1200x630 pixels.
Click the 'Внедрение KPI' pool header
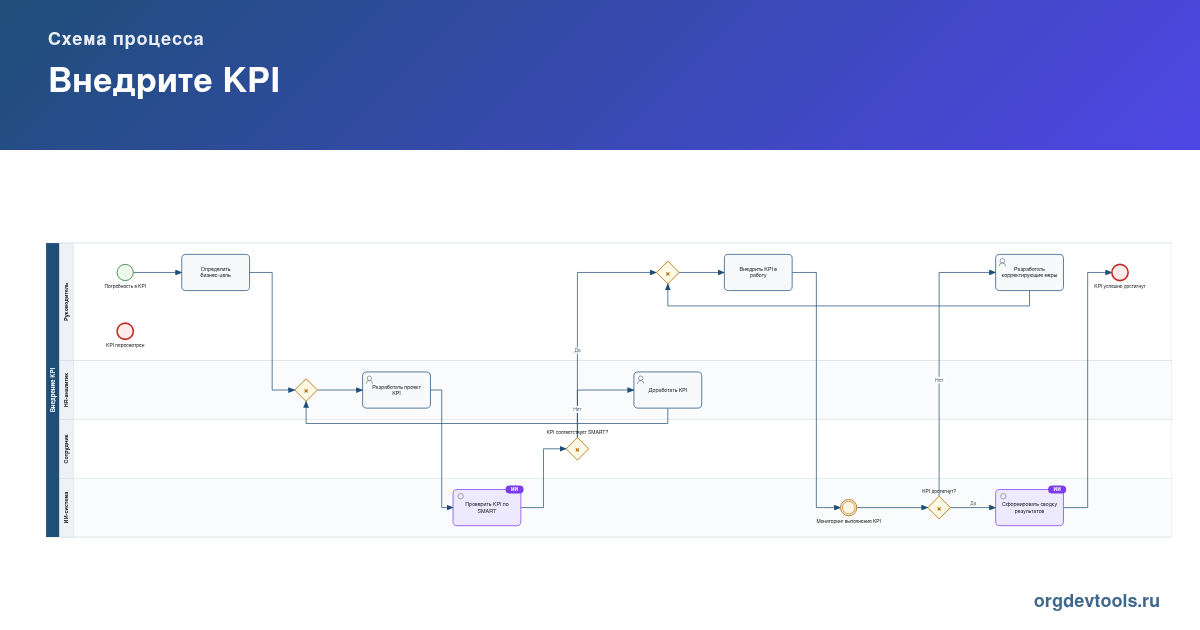click(53, 390)
